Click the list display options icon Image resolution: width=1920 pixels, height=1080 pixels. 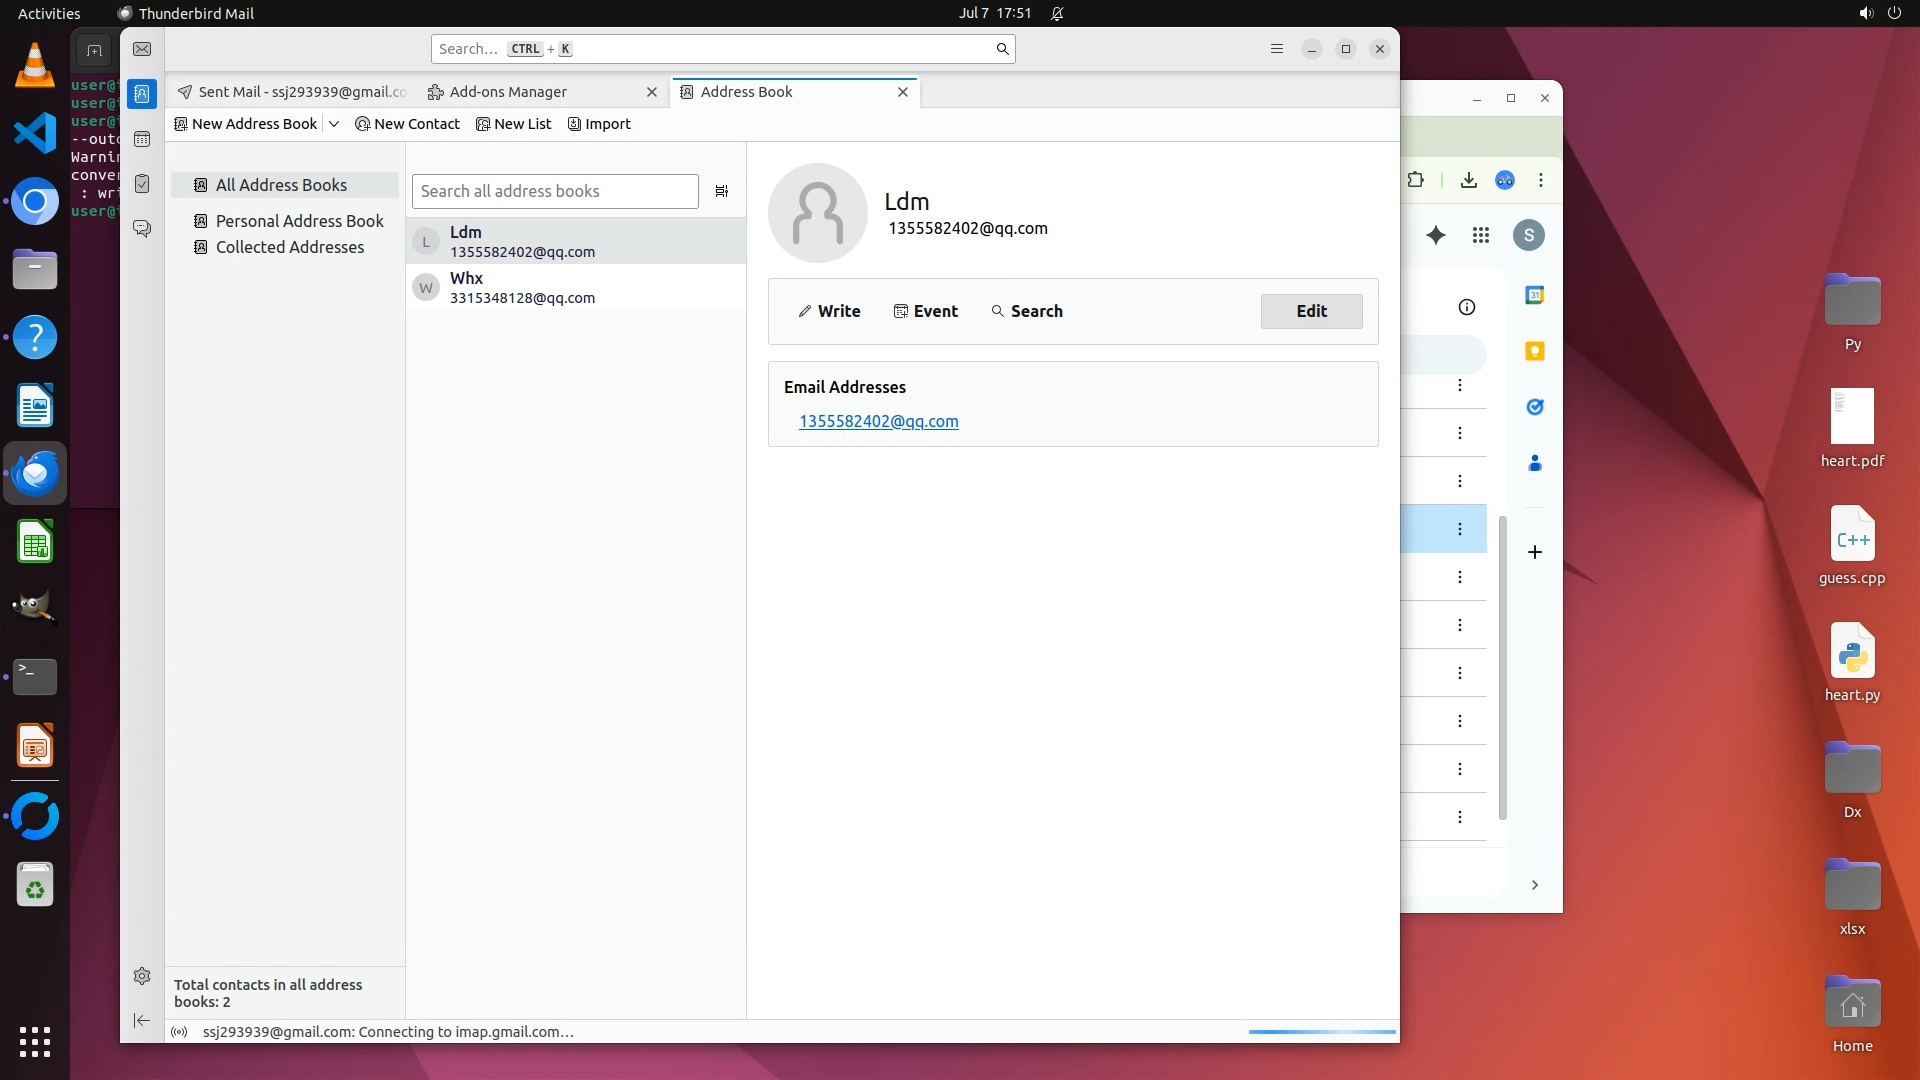click(722, 191)
